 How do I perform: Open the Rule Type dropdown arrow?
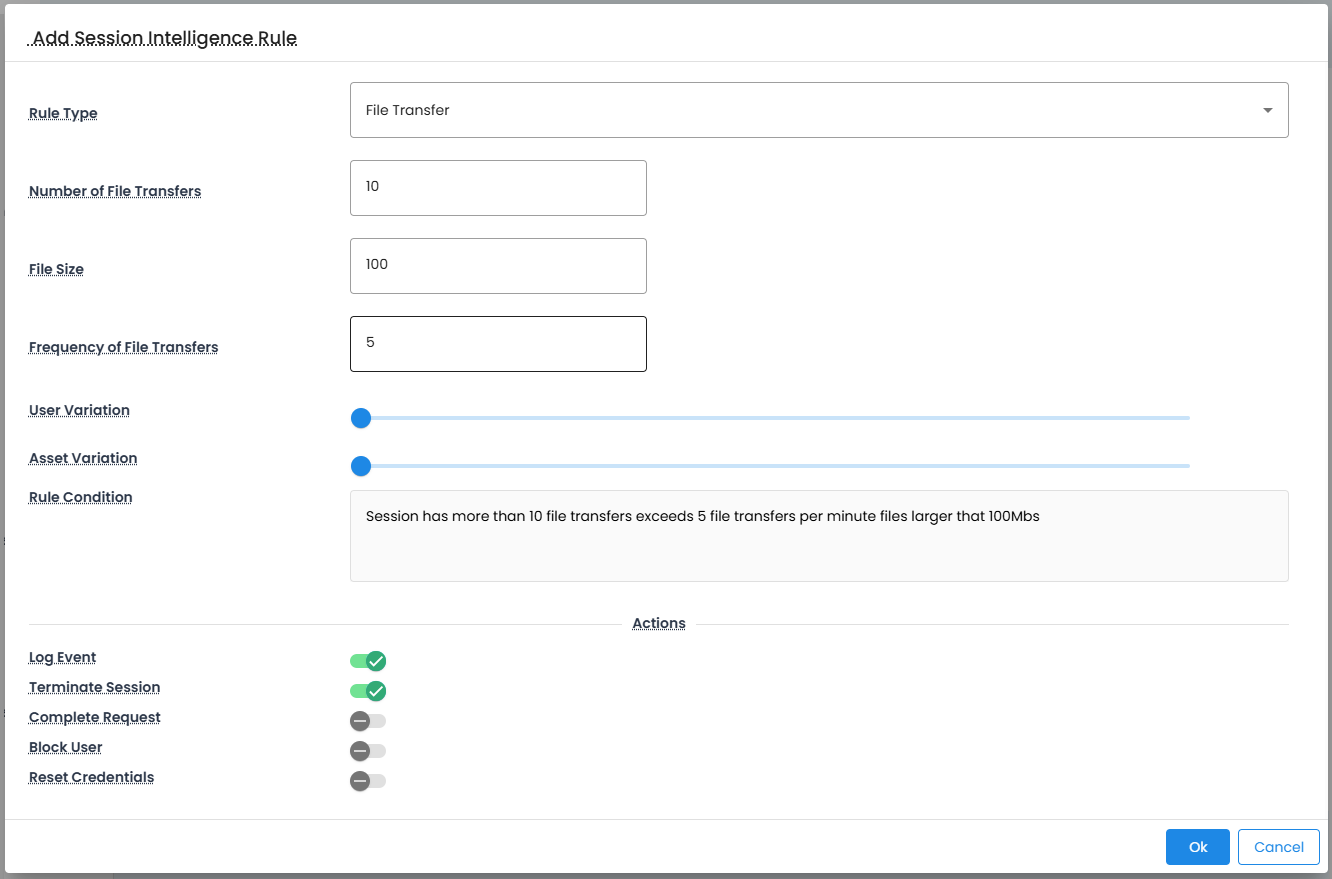pyautogui.click(x=1267, y=110)
